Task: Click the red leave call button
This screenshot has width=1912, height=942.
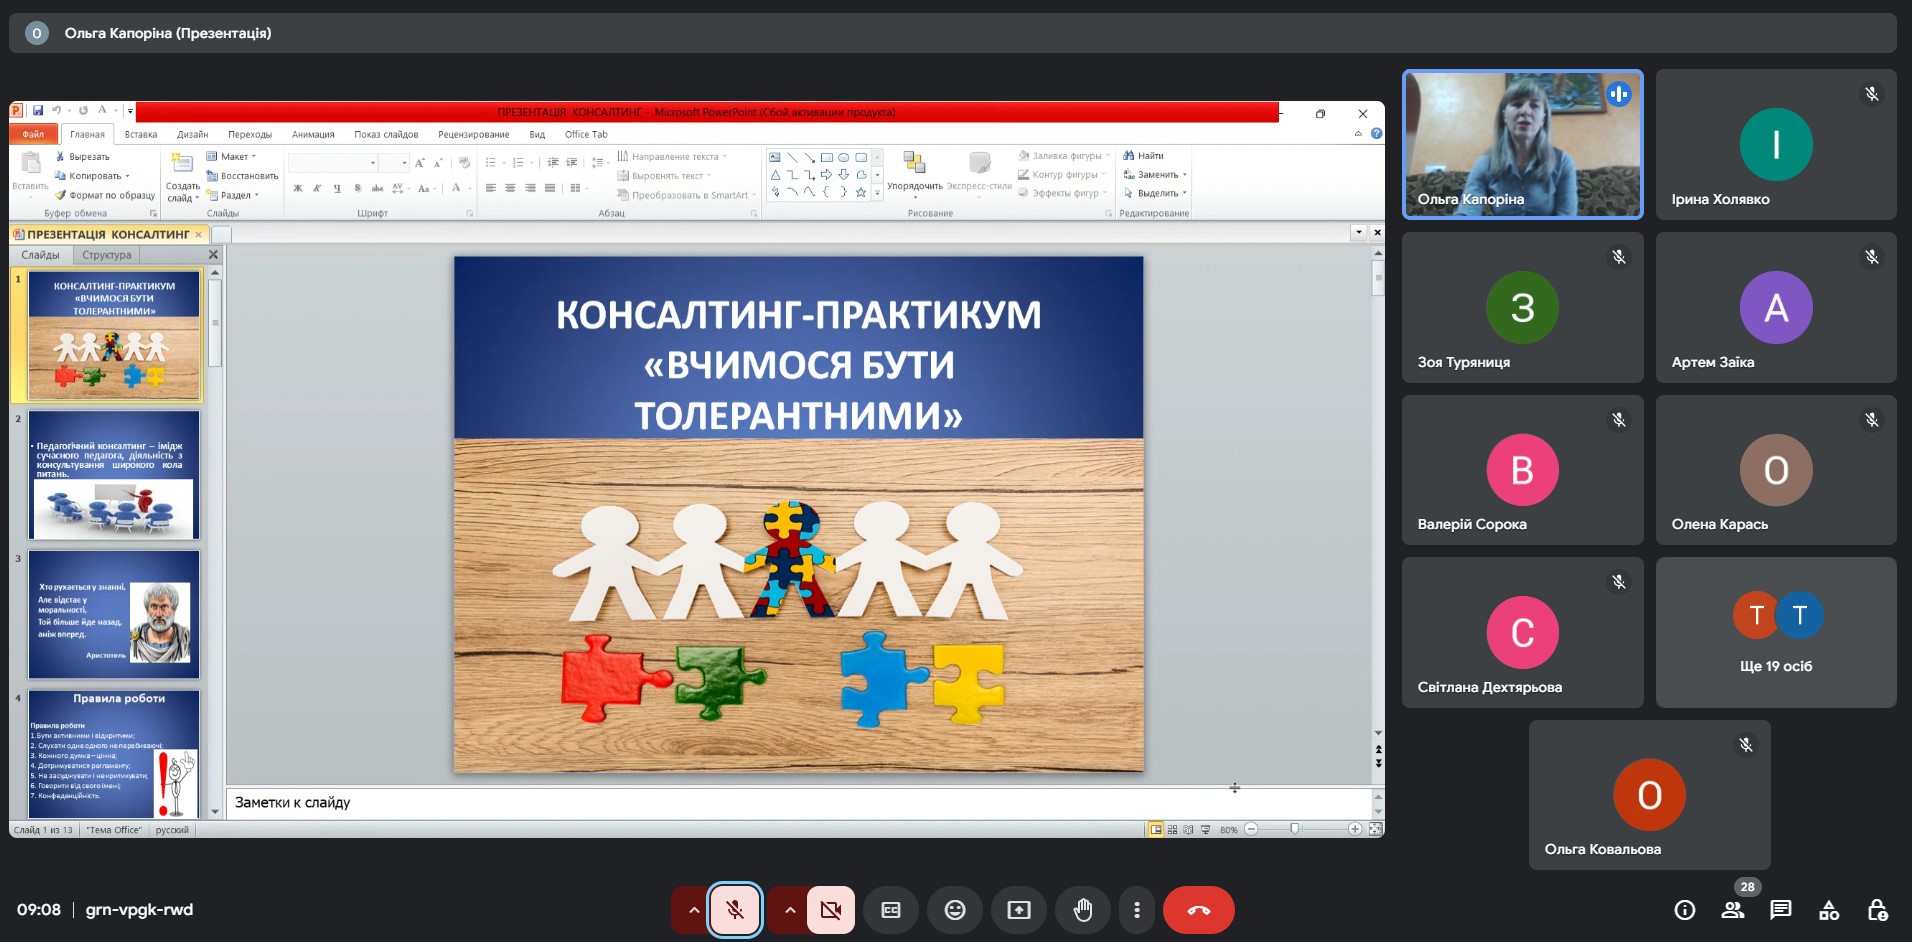Action: pyautogui.click(x=1198, y=910)
